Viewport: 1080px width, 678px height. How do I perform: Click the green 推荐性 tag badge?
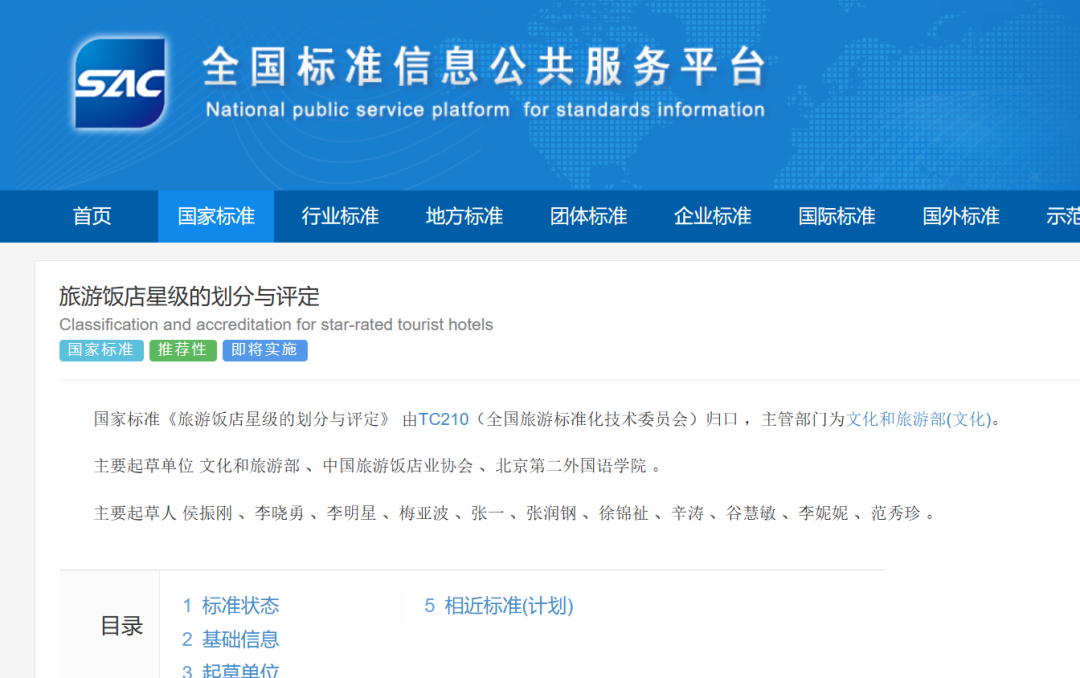183,350
